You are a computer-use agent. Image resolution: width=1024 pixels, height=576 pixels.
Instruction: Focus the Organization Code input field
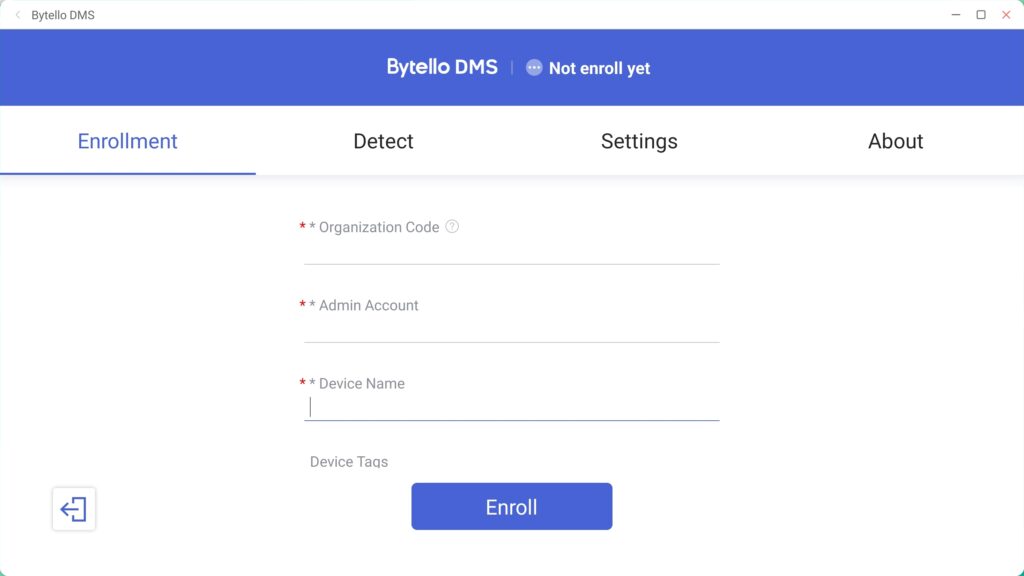point(511,251)
